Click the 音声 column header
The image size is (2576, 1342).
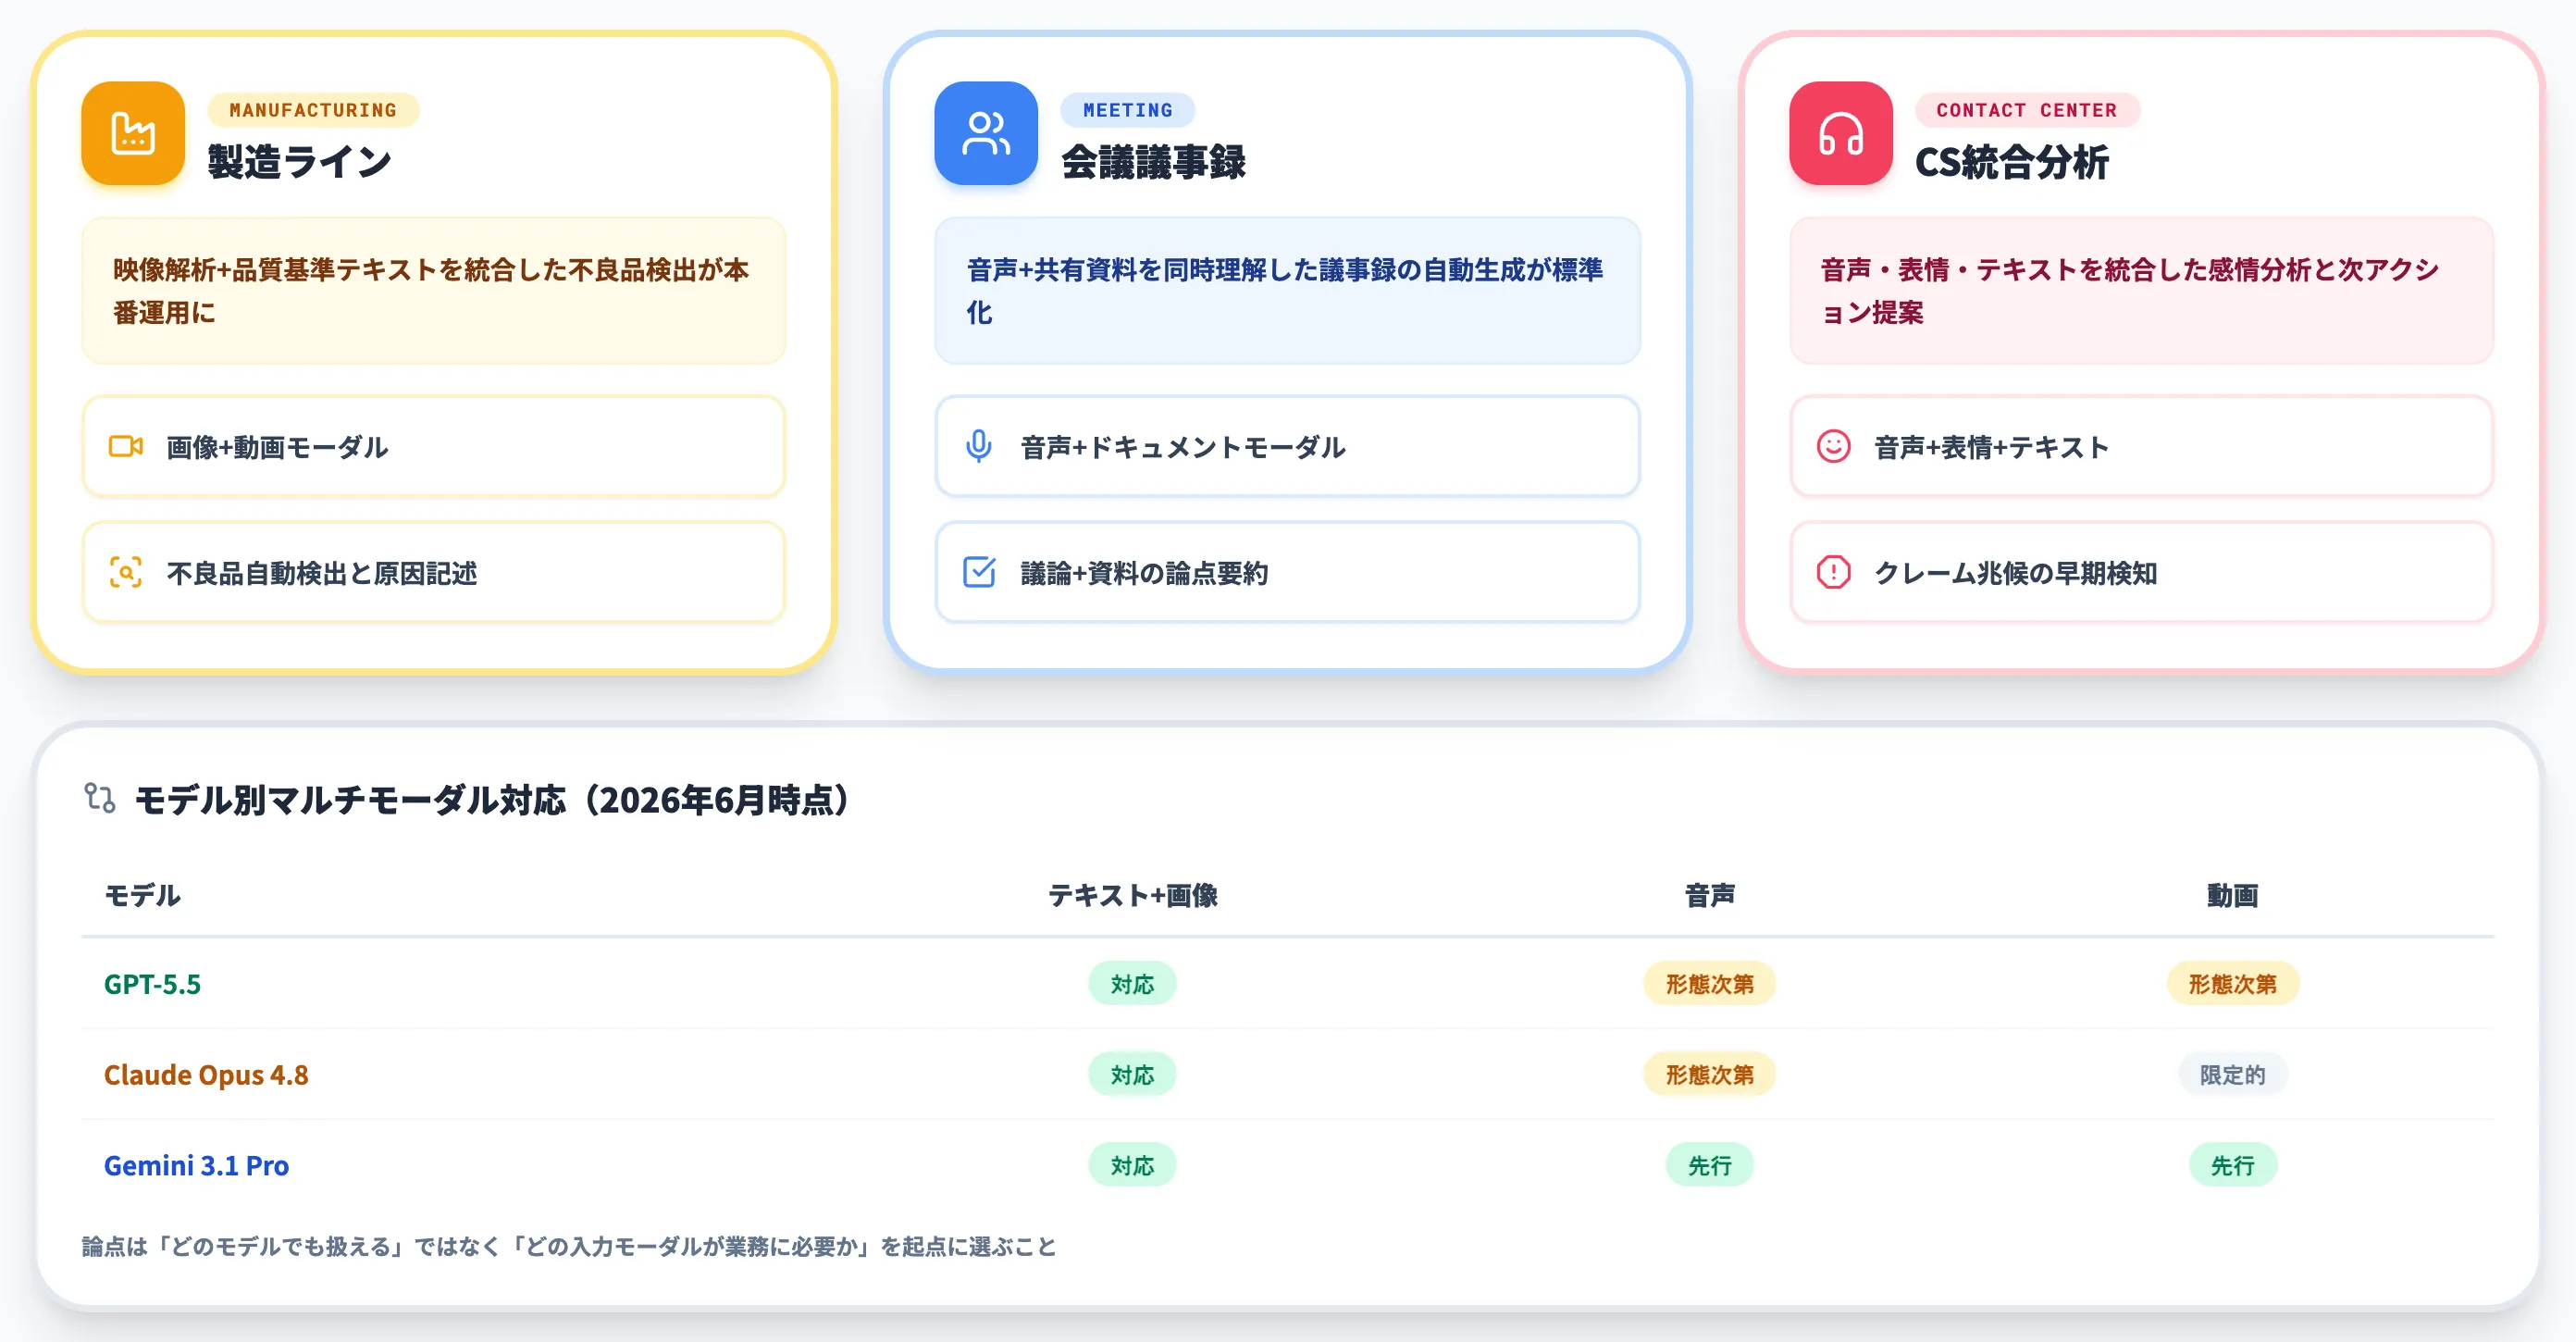click(1709, 895)
